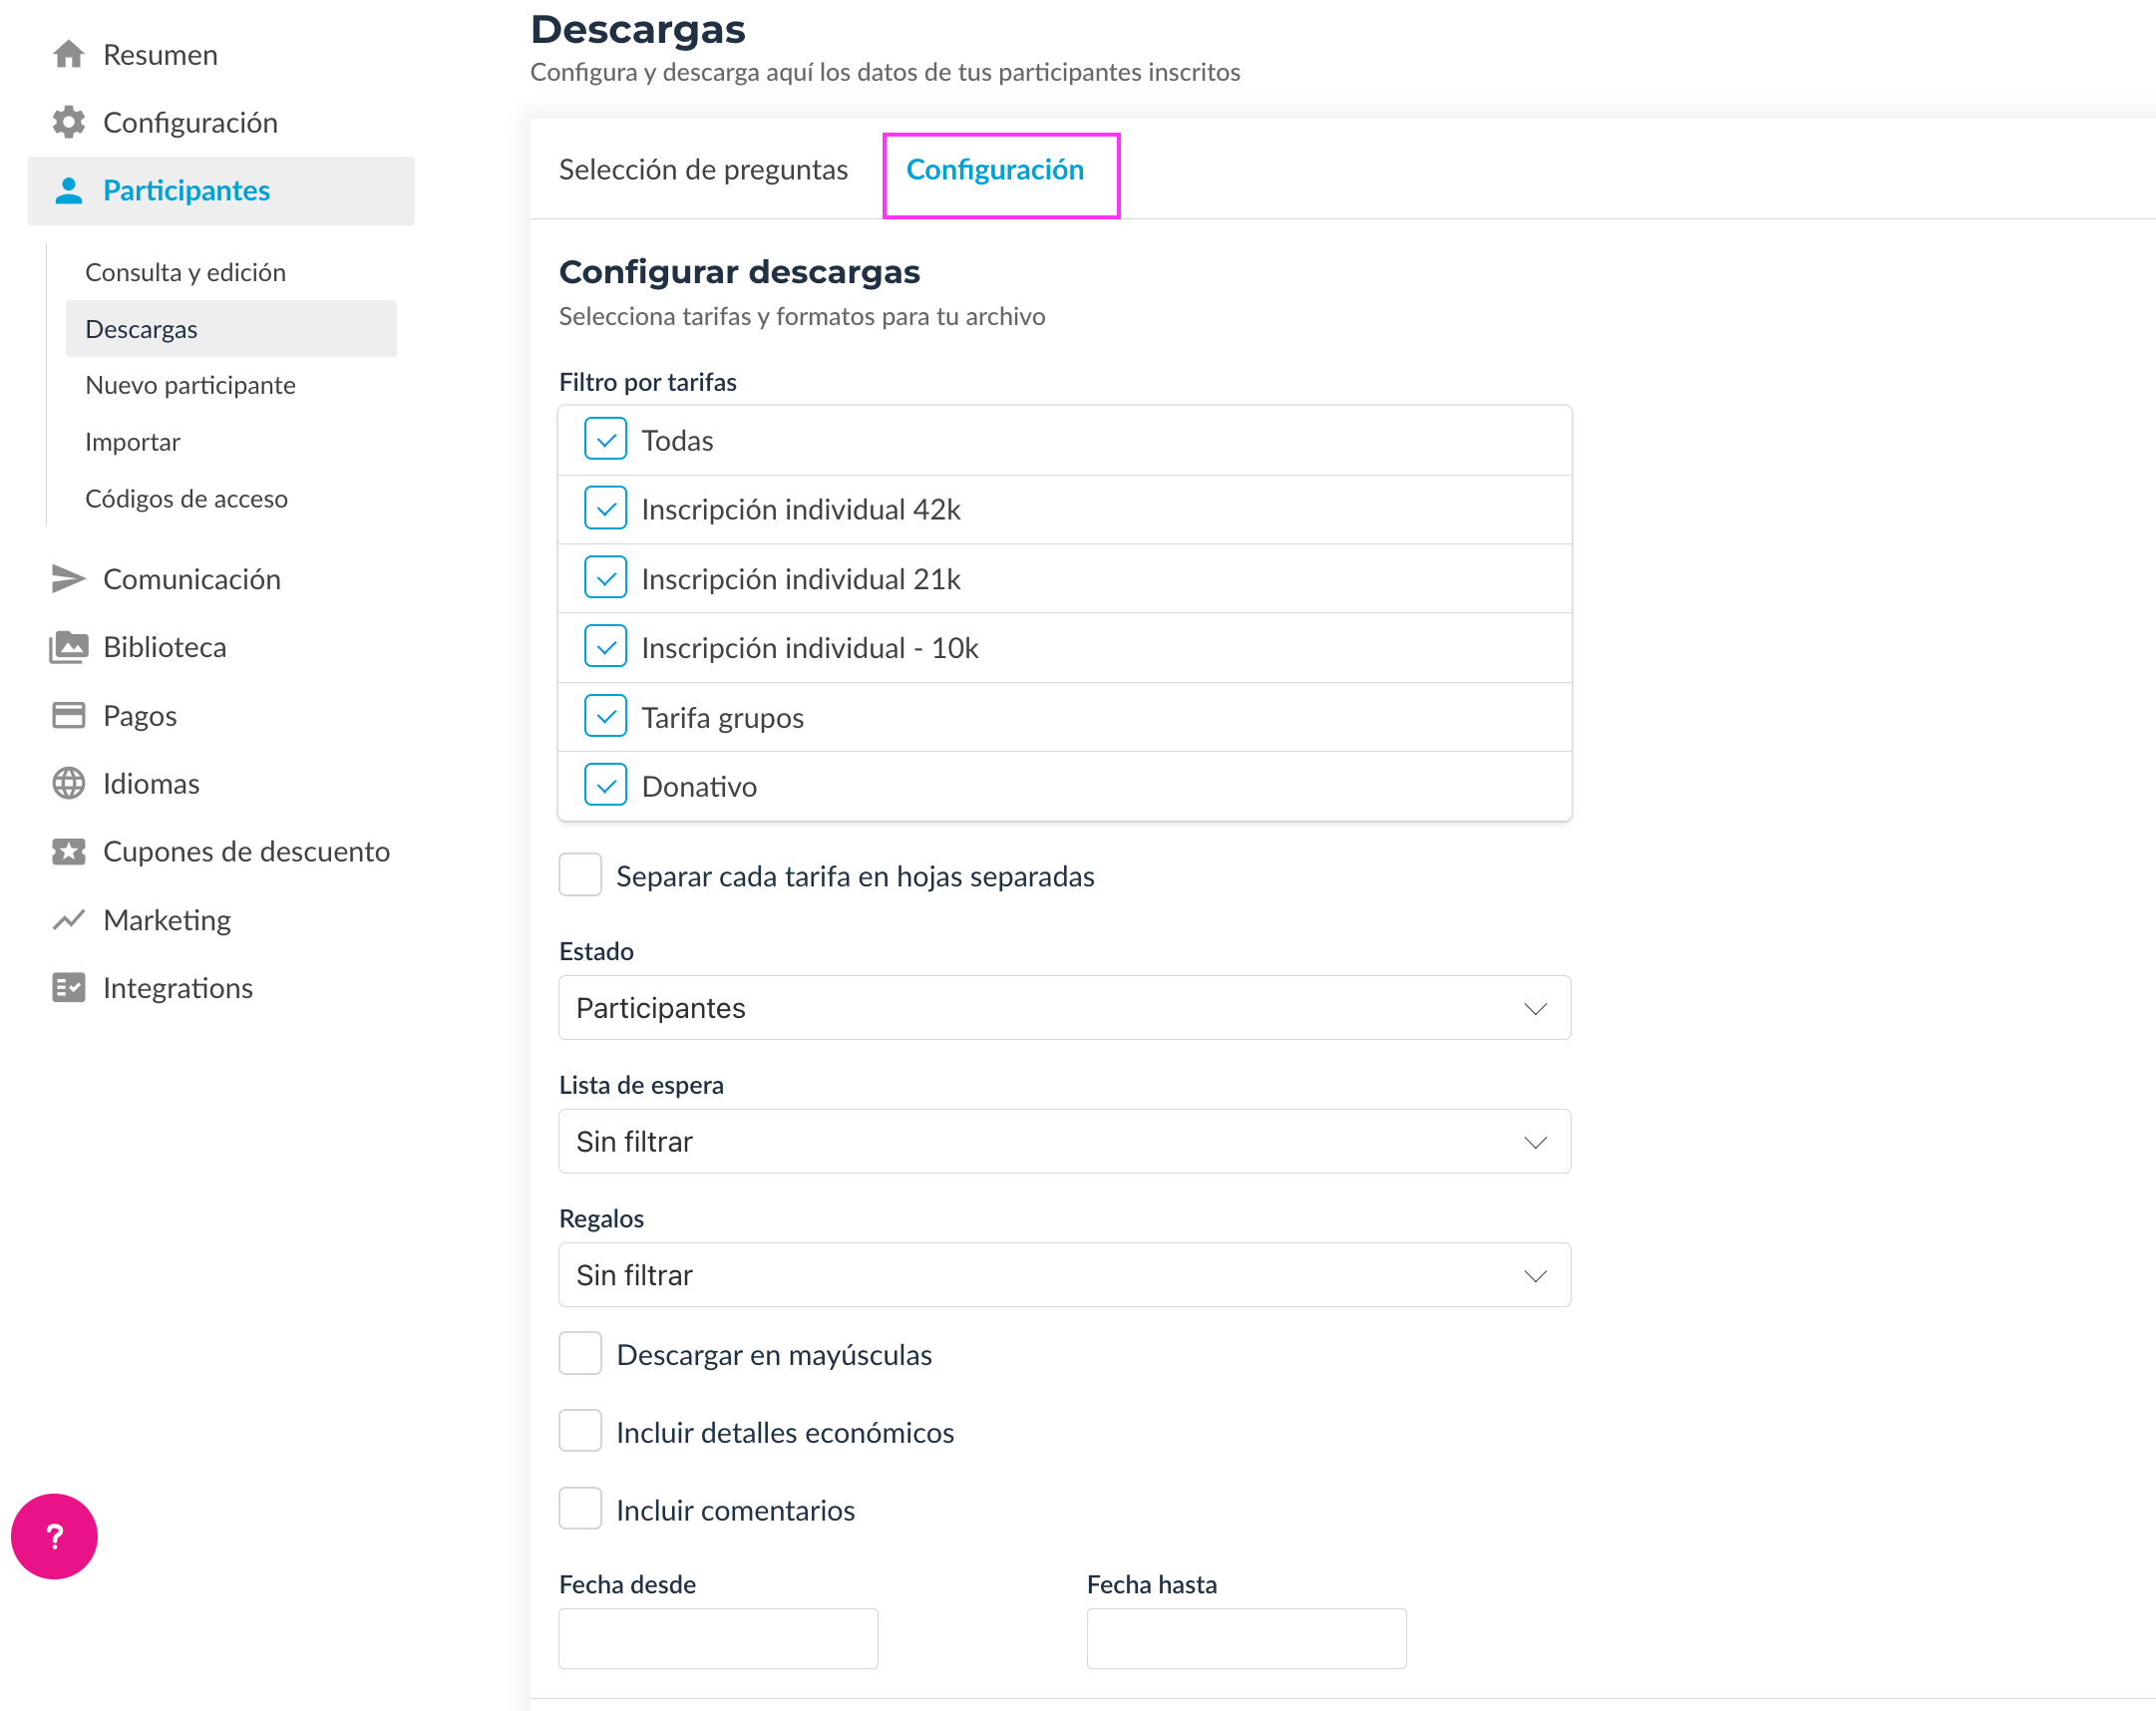This screenshot has height=1711, width=2156.
Task: Open the pink help question mark button
Action: (54, 1536)
